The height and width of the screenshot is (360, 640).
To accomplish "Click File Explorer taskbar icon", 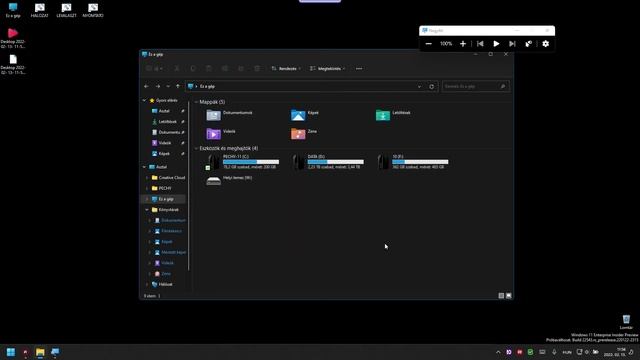I will tap(40, 352).
